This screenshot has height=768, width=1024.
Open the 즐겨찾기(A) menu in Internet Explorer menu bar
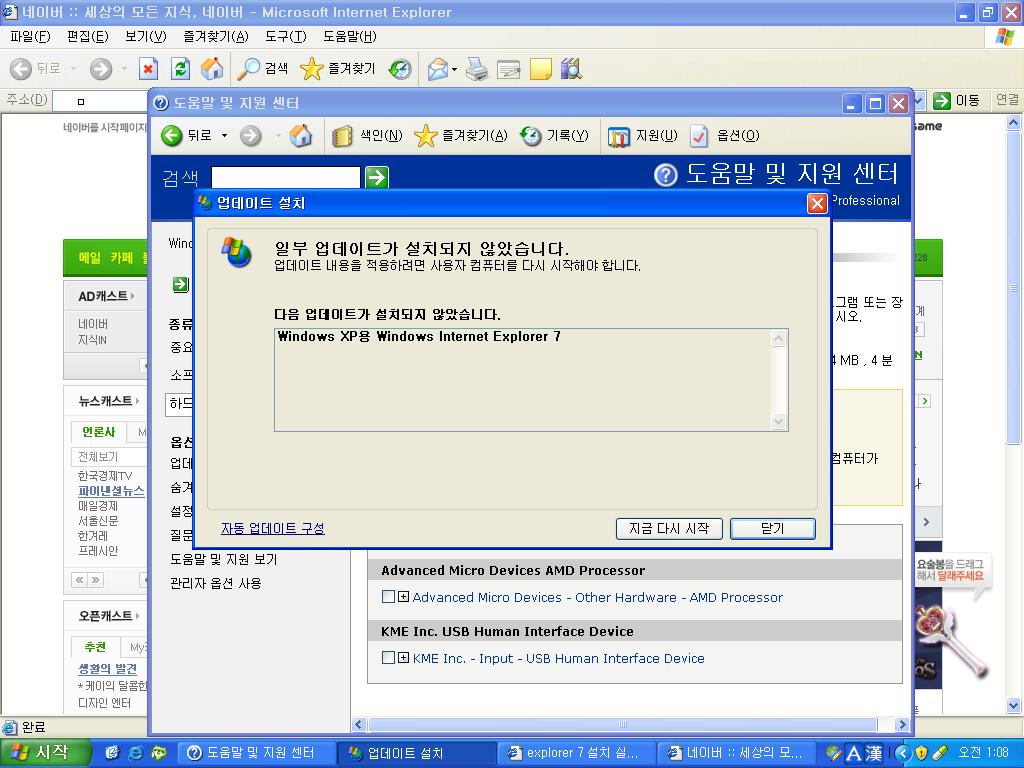[x=216, y=37]
